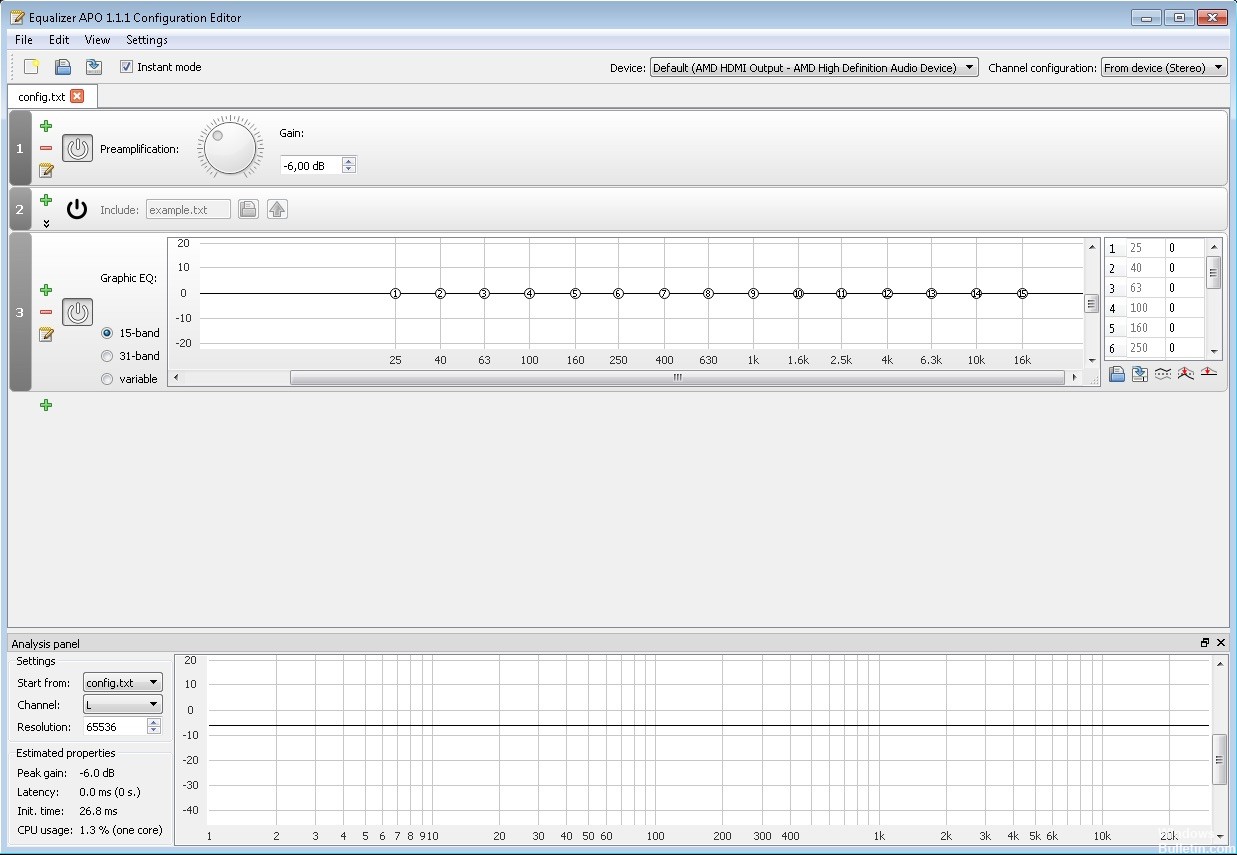Open an existing configuration file
The width and height of the screenshot is (1237, 855).
coord(62,66)
